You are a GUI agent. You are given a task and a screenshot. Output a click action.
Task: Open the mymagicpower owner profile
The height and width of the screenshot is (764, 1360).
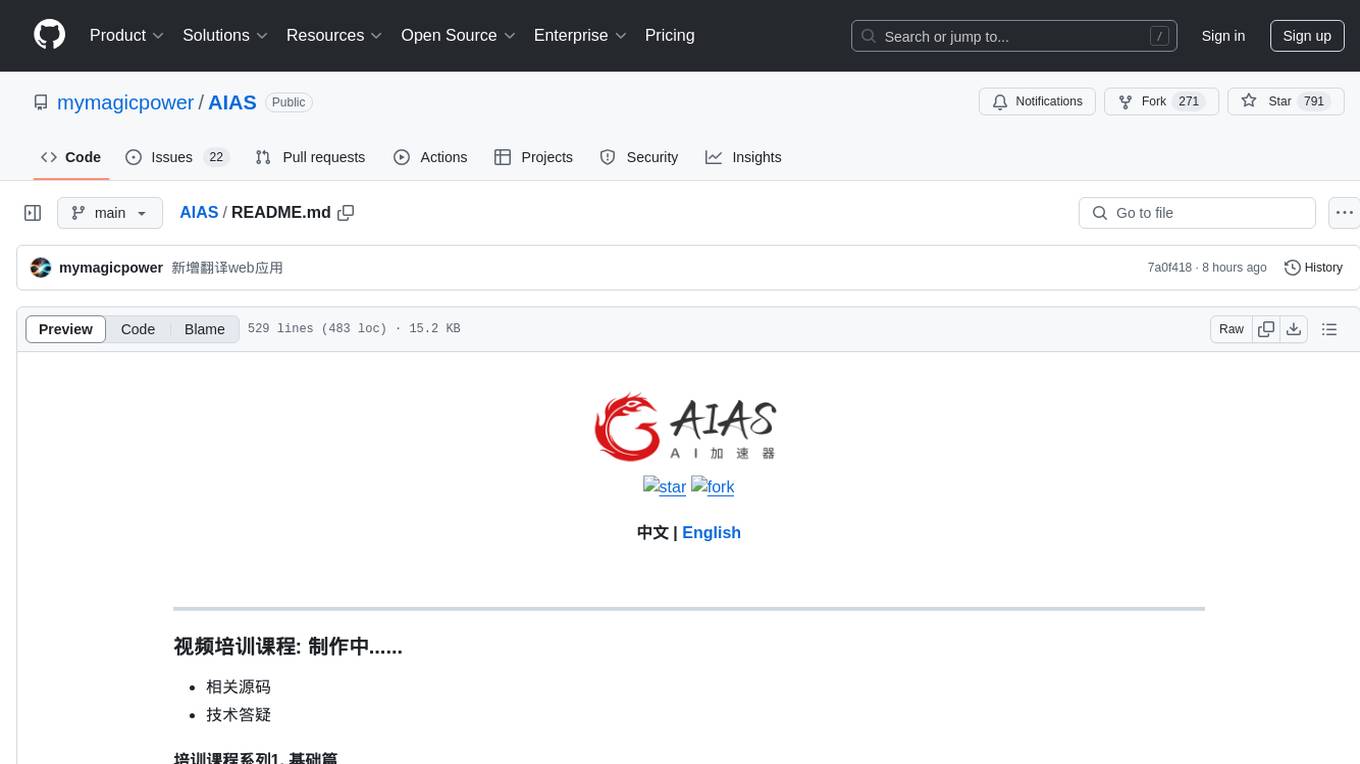coord(126,102)
